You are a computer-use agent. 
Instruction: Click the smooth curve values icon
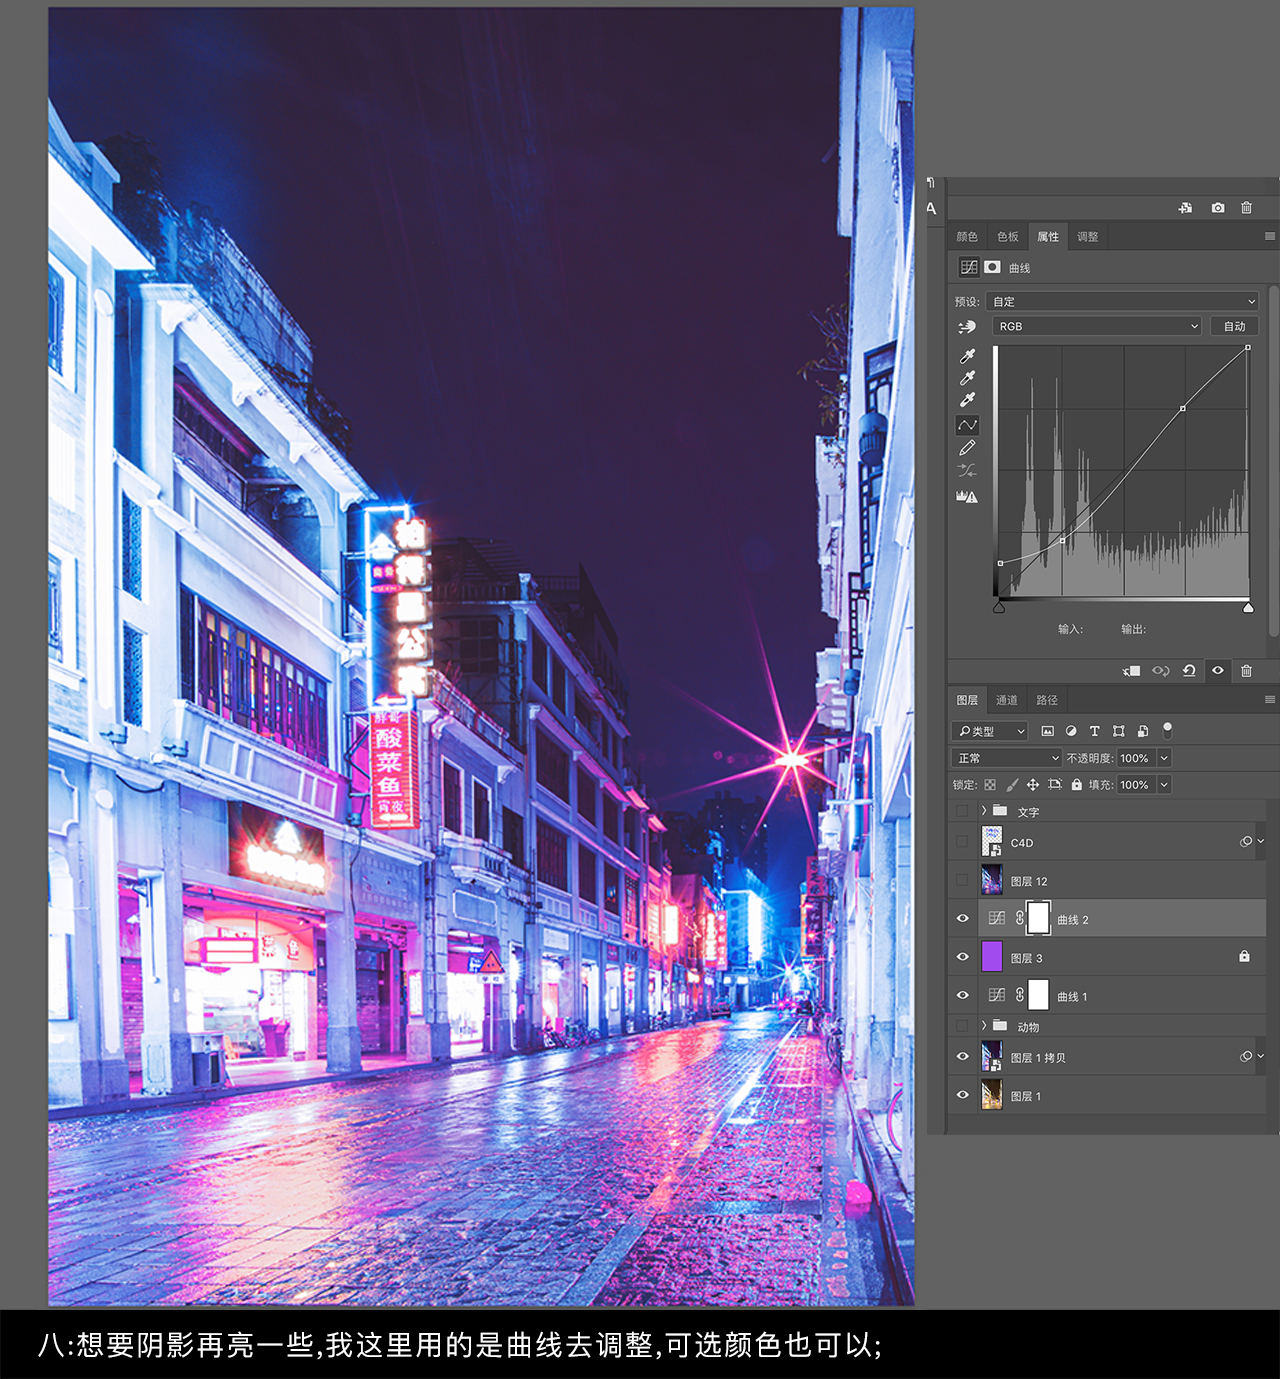coord(967,470)
